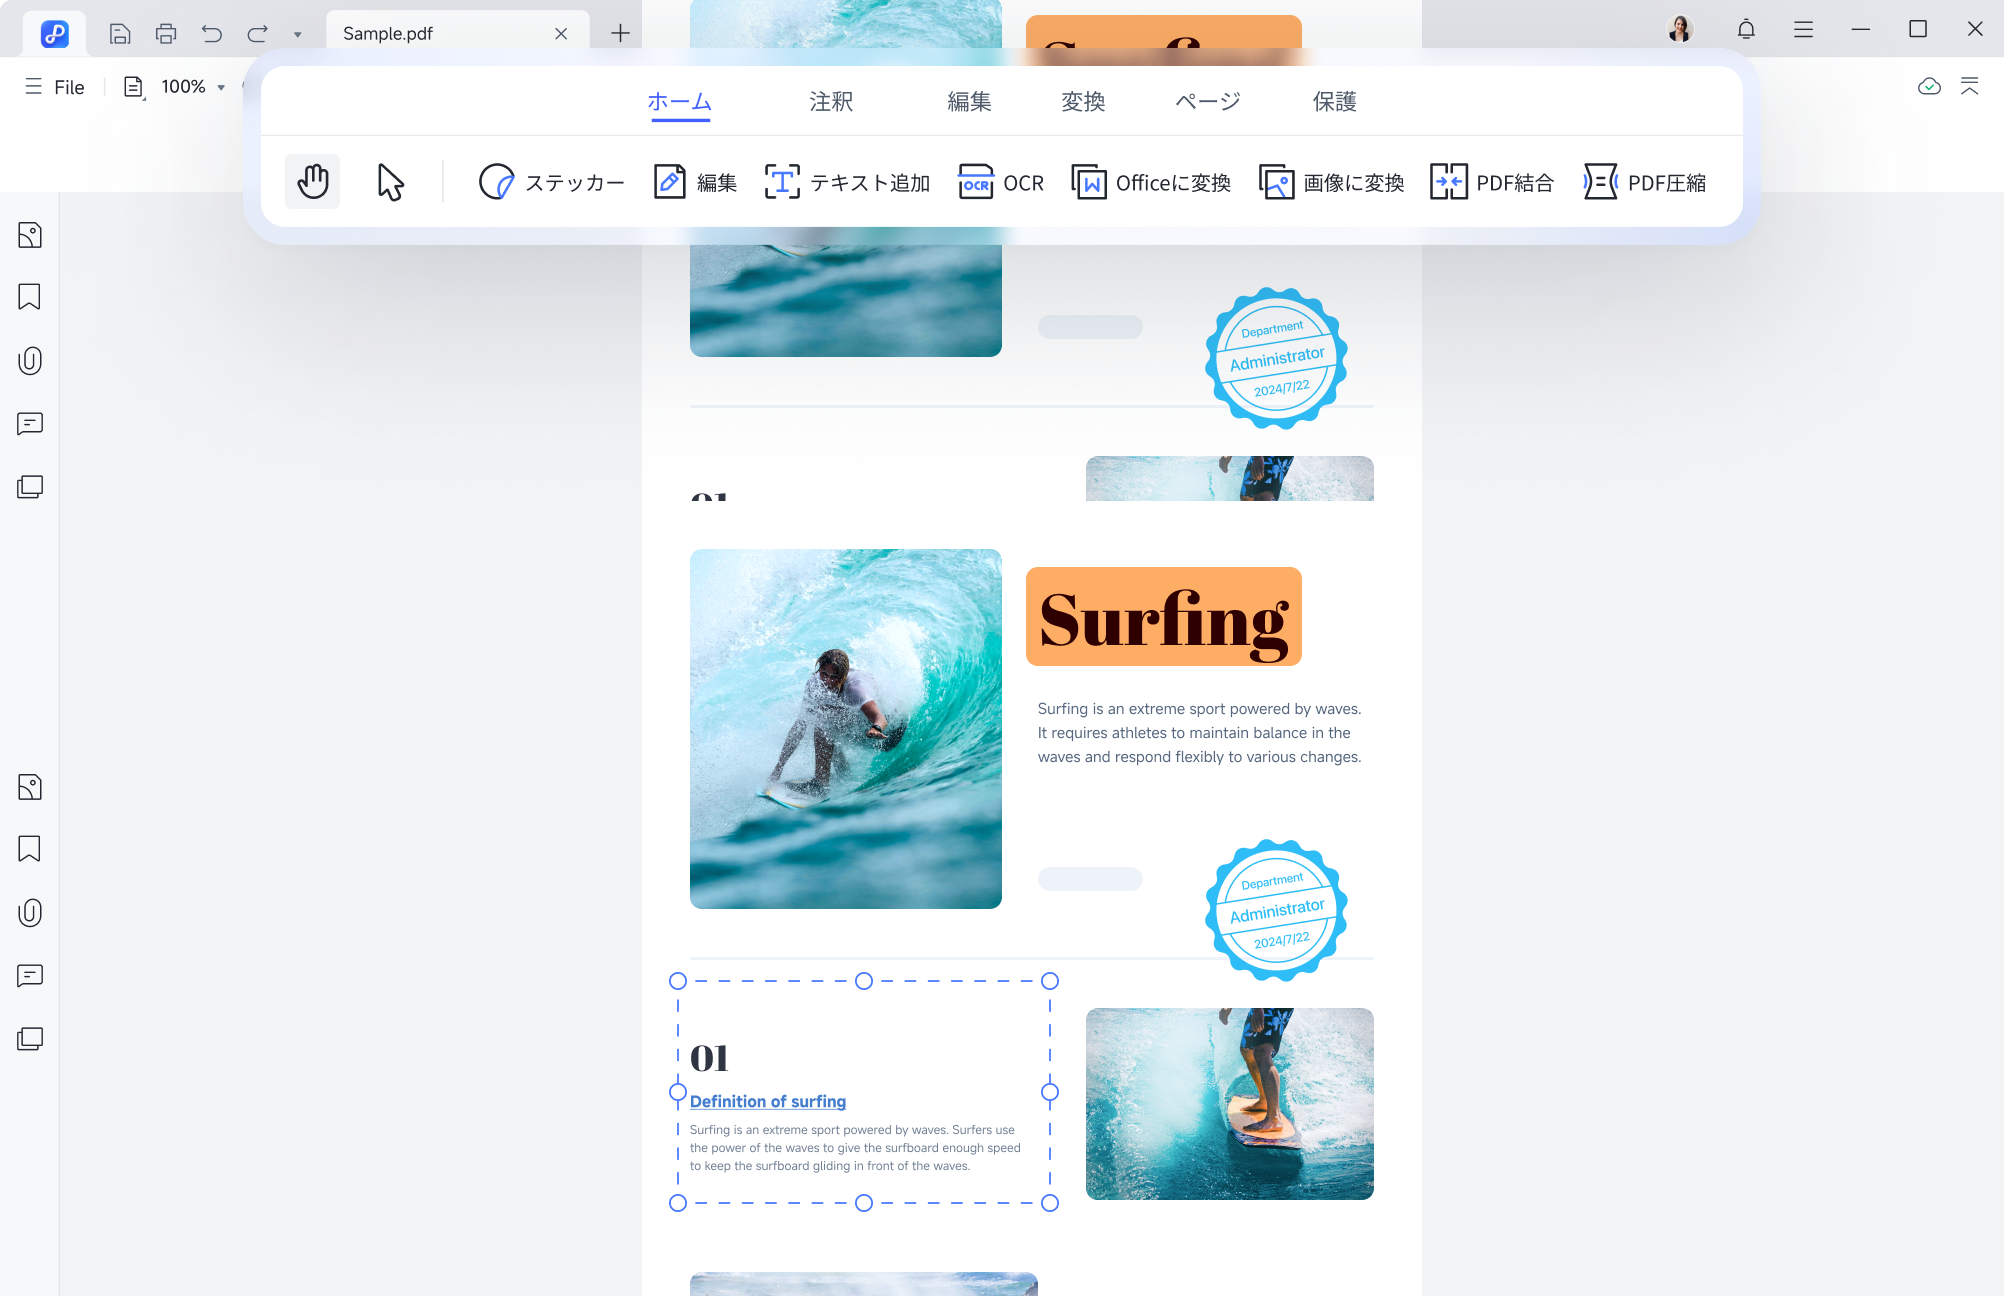Expand the quick access dropdown arrow
Screen dimensions: 2004x1296
click(x=297, y=34)
